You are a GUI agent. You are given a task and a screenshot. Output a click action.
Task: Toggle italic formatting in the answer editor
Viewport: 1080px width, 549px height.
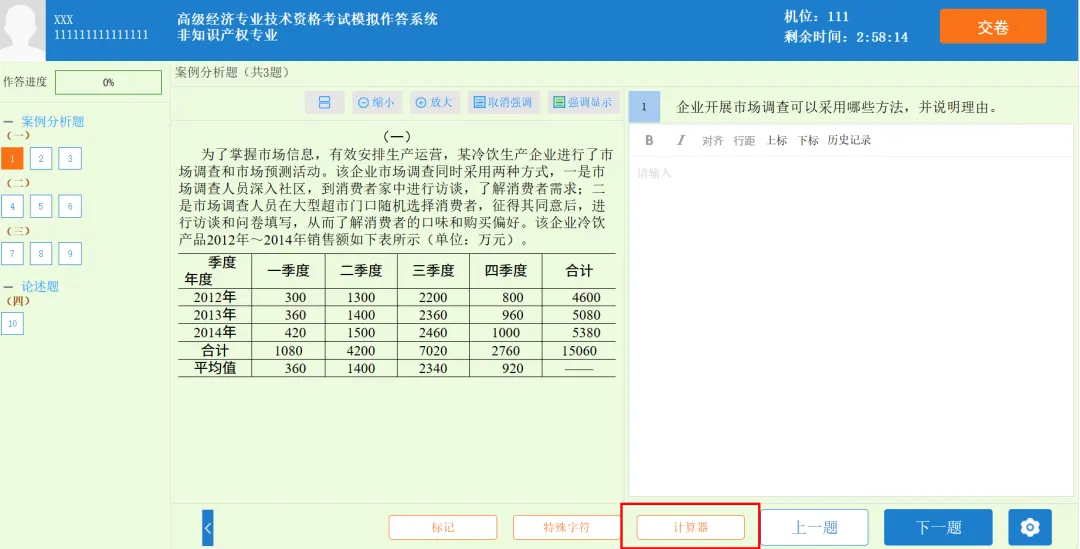(681, 141)
